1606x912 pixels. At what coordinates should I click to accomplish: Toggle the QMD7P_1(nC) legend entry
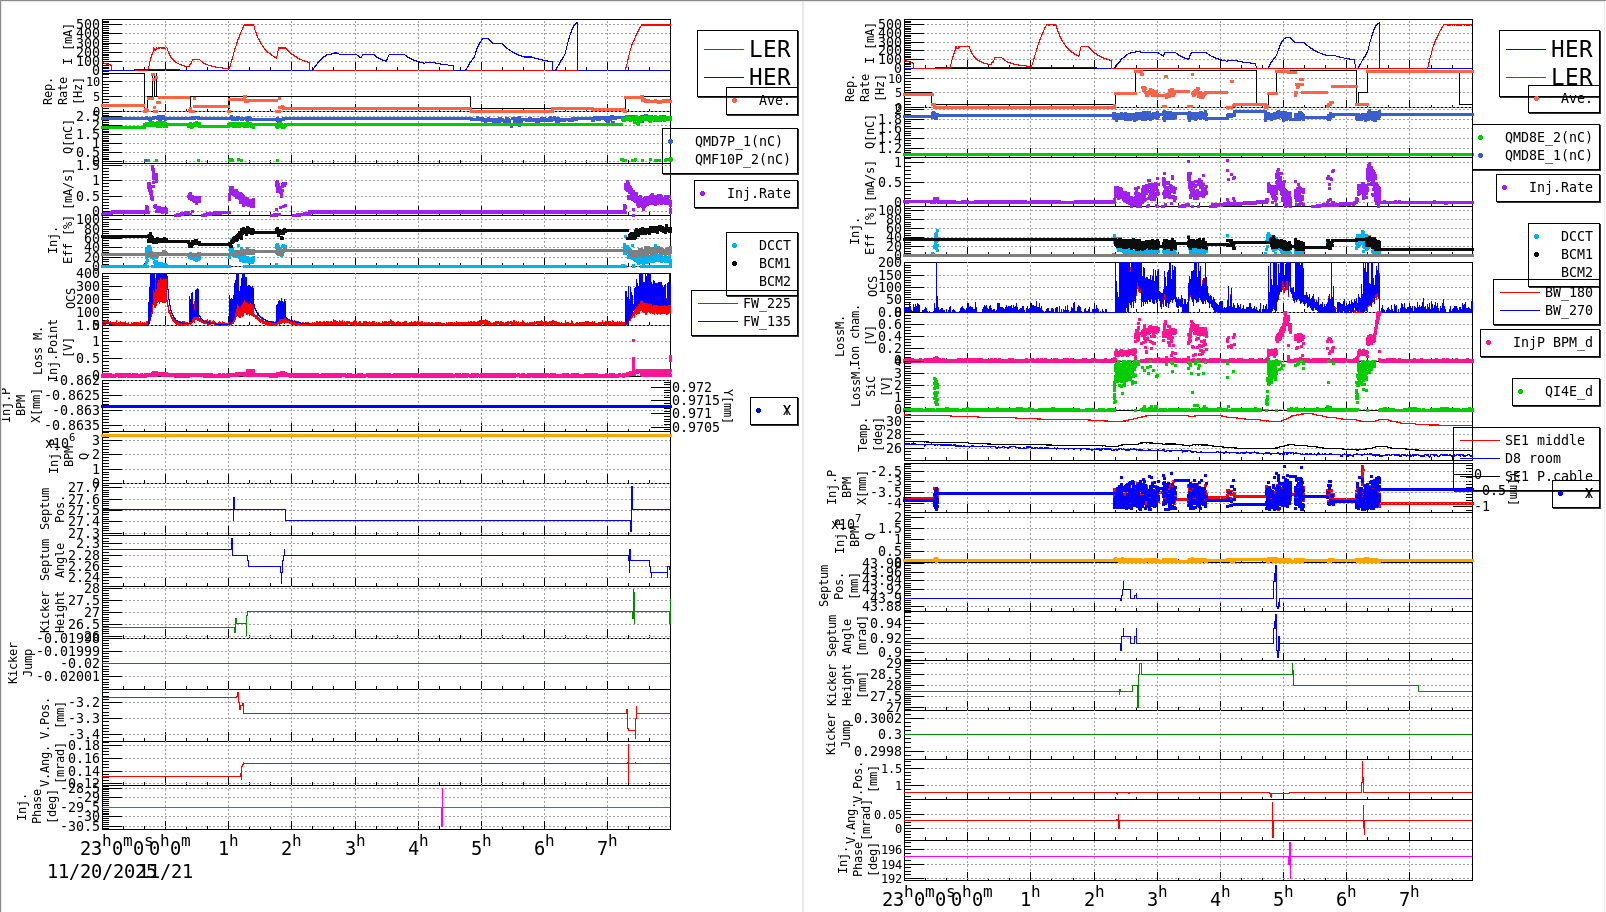pos(740,142)
